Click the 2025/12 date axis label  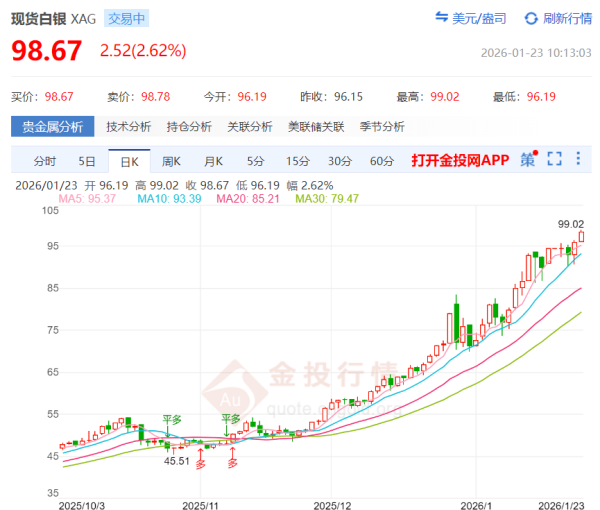[x=332, y=505]
